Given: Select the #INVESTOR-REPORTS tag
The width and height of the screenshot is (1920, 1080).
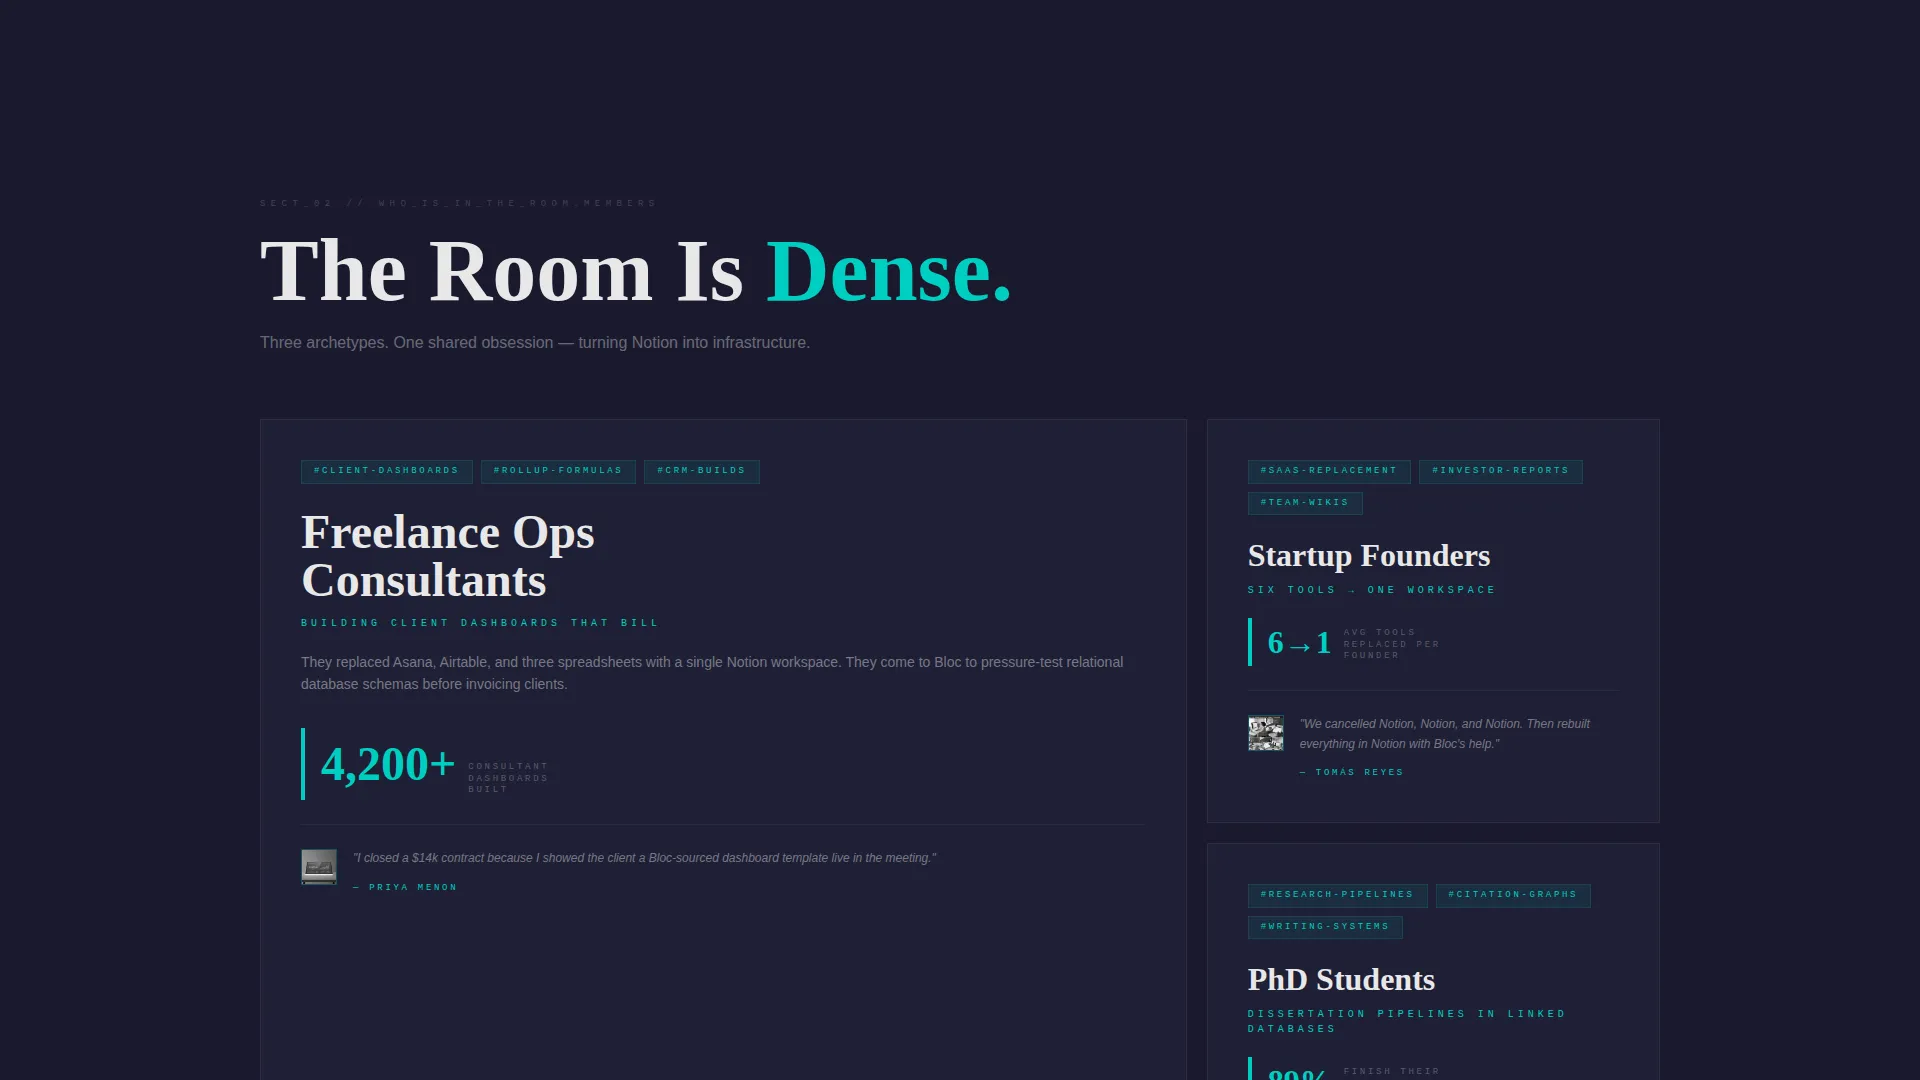Looking at the screenshot, I should [x=1501, y=471].
